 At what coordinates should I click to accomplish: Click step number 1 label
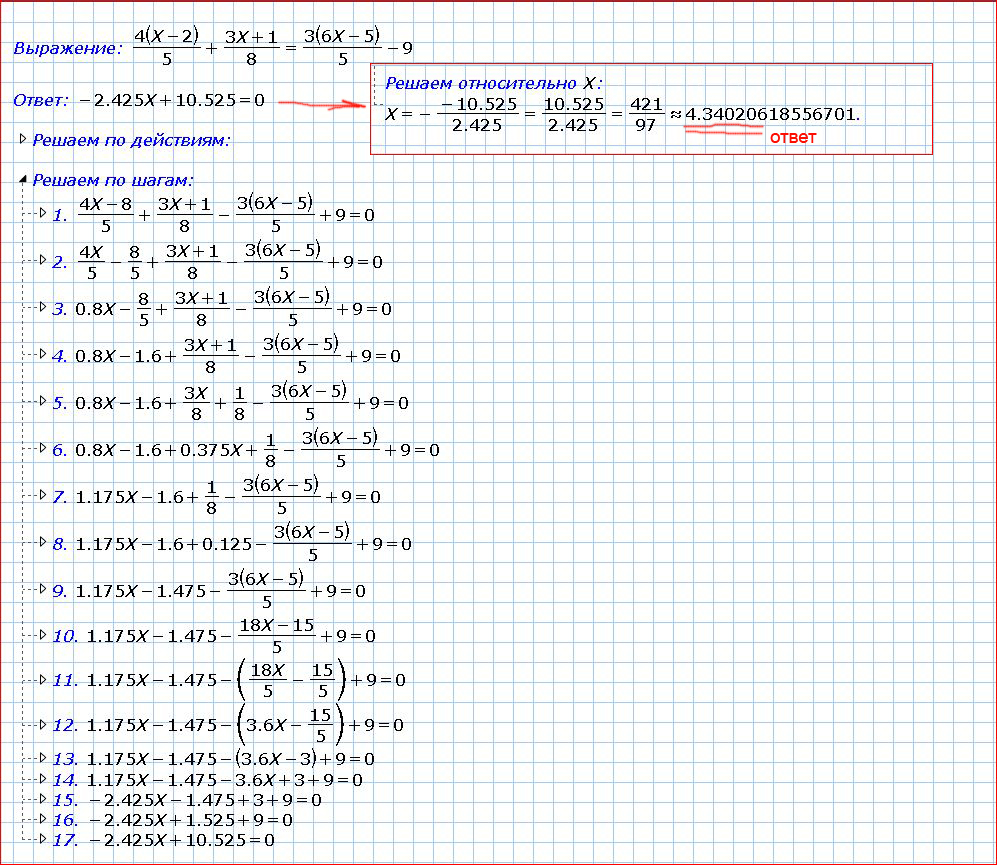pos(60,215)
